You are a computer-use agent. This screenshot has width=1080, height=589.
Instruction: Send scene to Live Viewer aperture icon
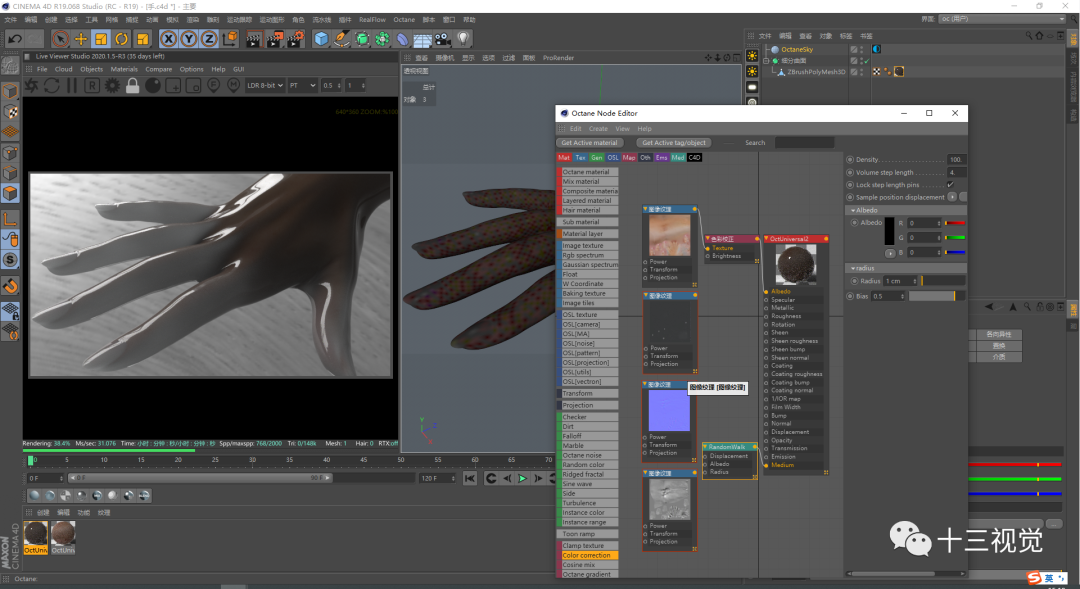pos(32,85)
